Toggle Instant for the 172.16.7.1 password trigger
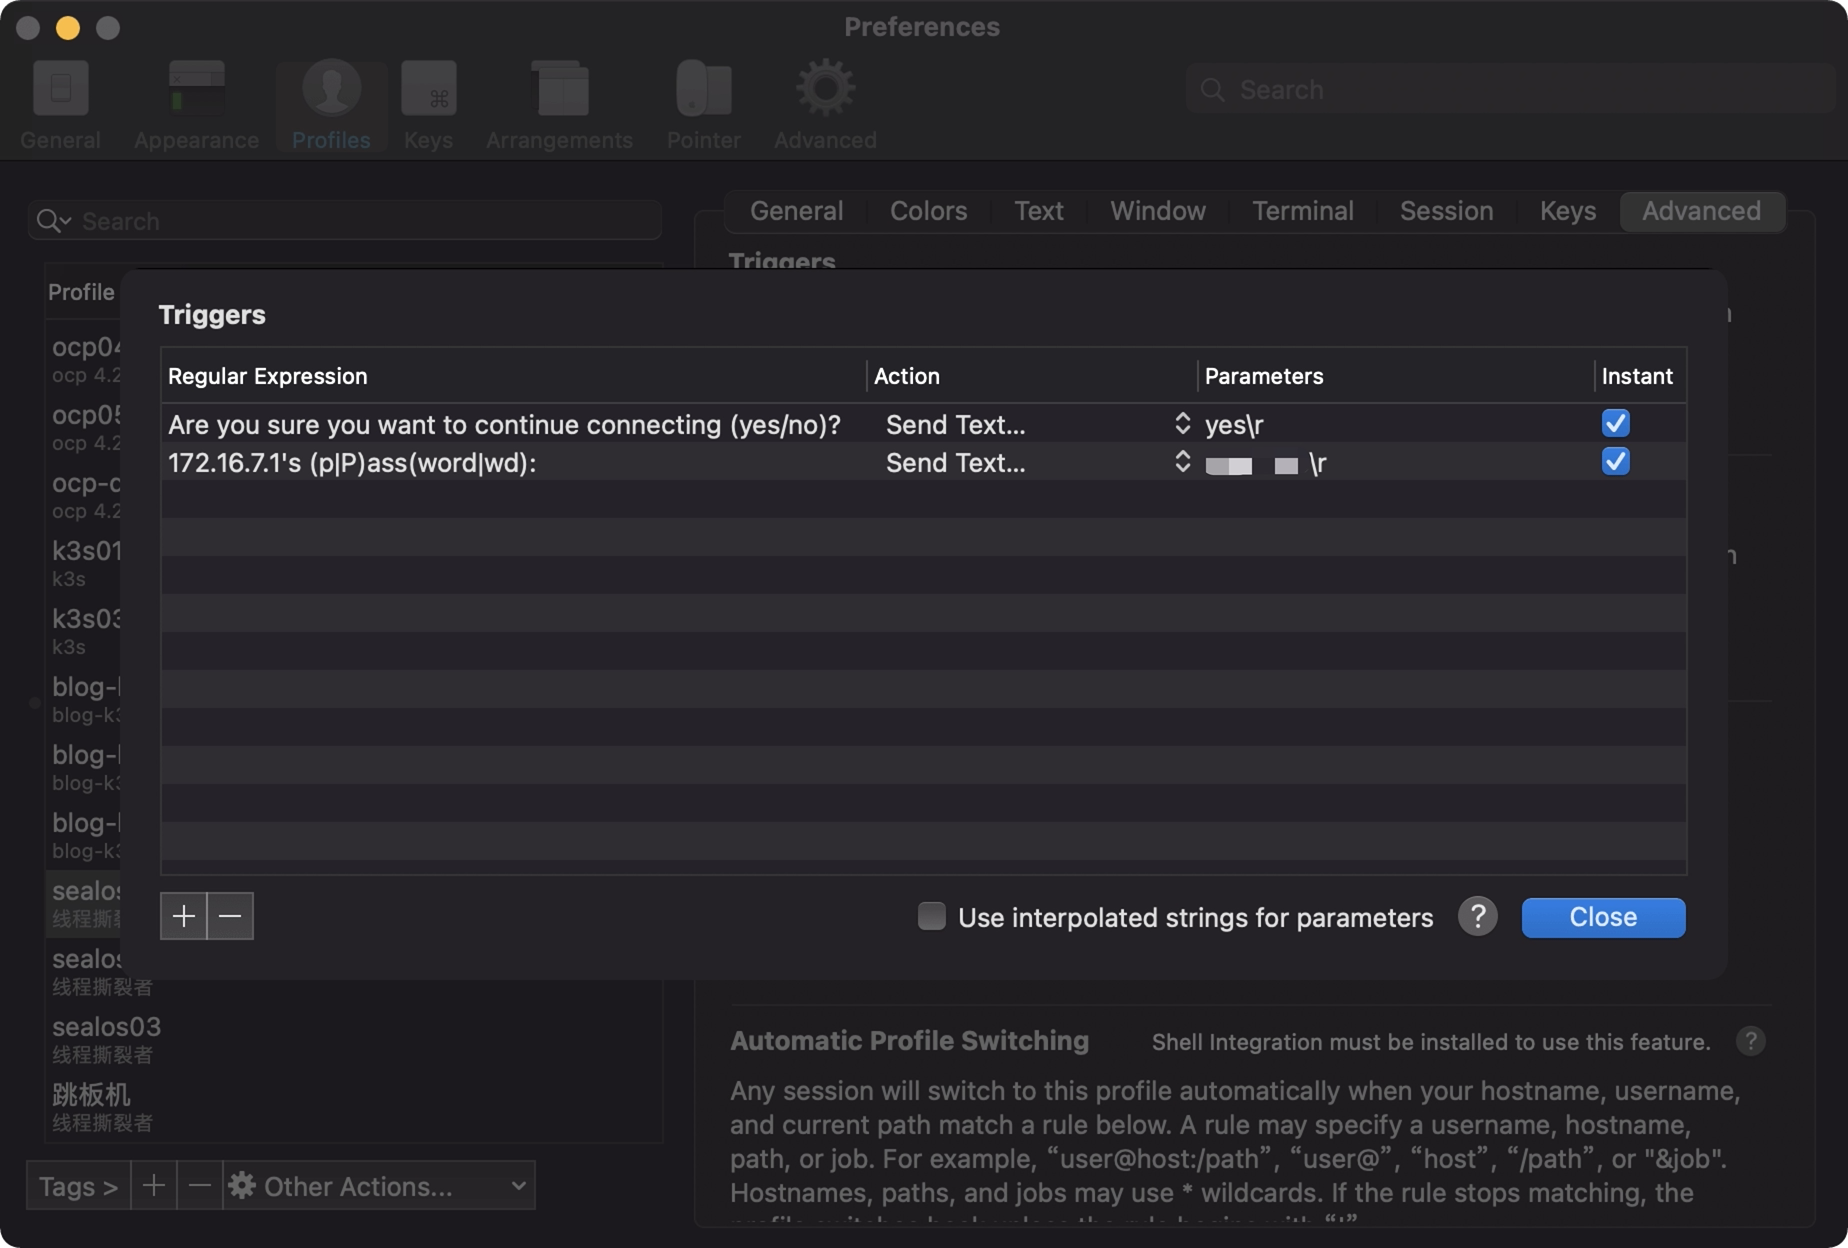The height and width of the screenshot is (1248, 1848). coord(1615,461)
